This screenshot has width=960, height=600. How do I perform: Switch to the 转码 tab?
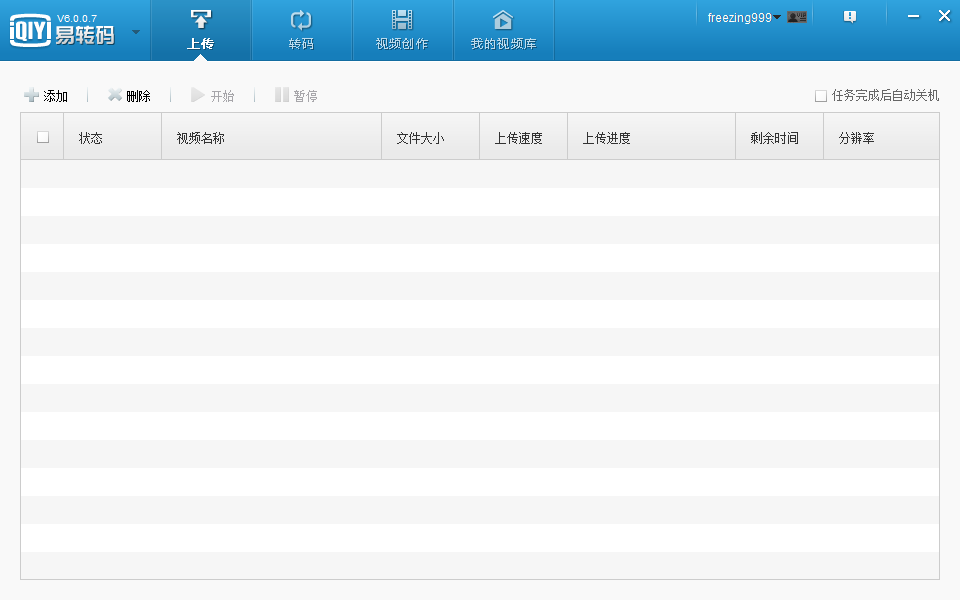(x=301, y=30)
